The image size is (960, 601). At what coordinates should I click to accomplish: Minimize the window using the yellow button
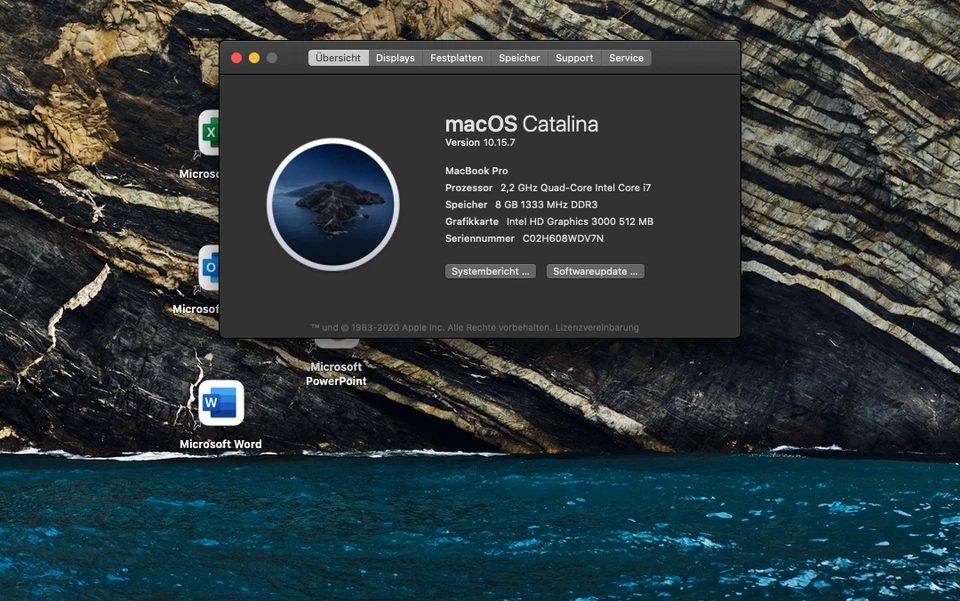pos(254,58)
